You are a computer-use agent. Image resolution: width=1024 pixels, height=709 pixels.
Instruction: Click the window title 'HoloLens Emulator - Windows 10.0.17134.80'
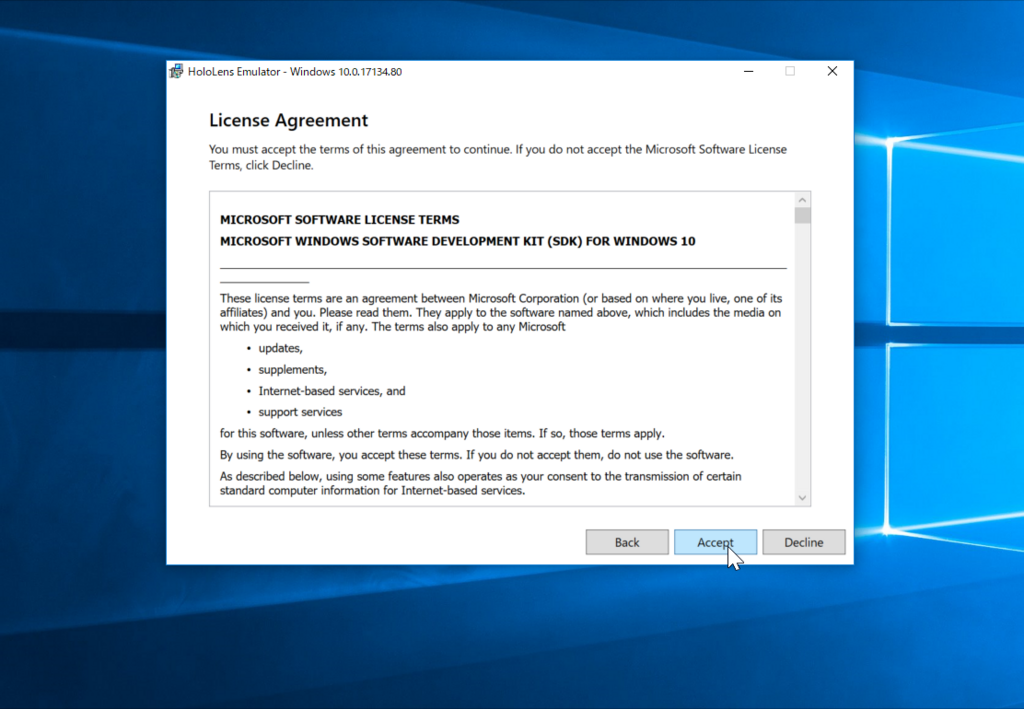click(x=295, y=72)
